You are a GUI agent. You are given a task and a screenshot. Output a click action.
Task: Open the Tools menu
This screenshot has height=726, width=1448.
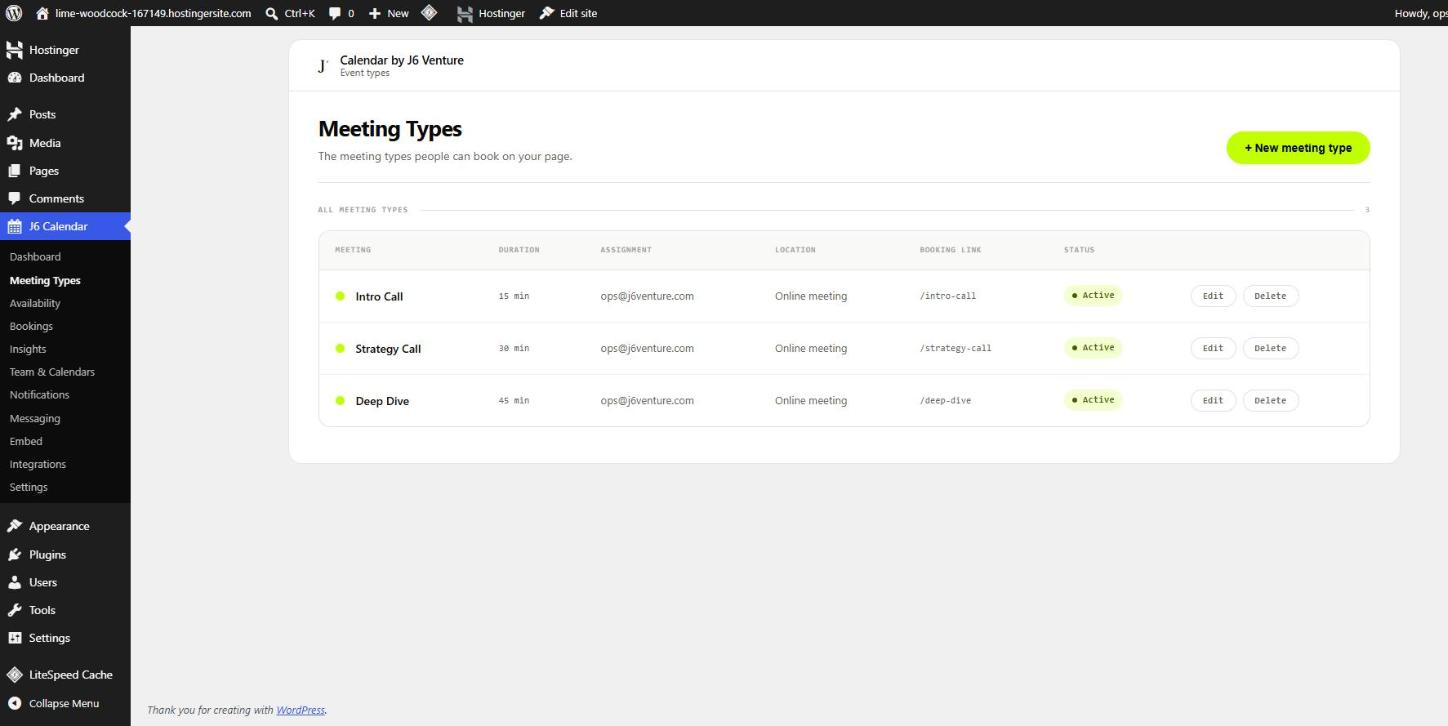(x=65, y=611)
